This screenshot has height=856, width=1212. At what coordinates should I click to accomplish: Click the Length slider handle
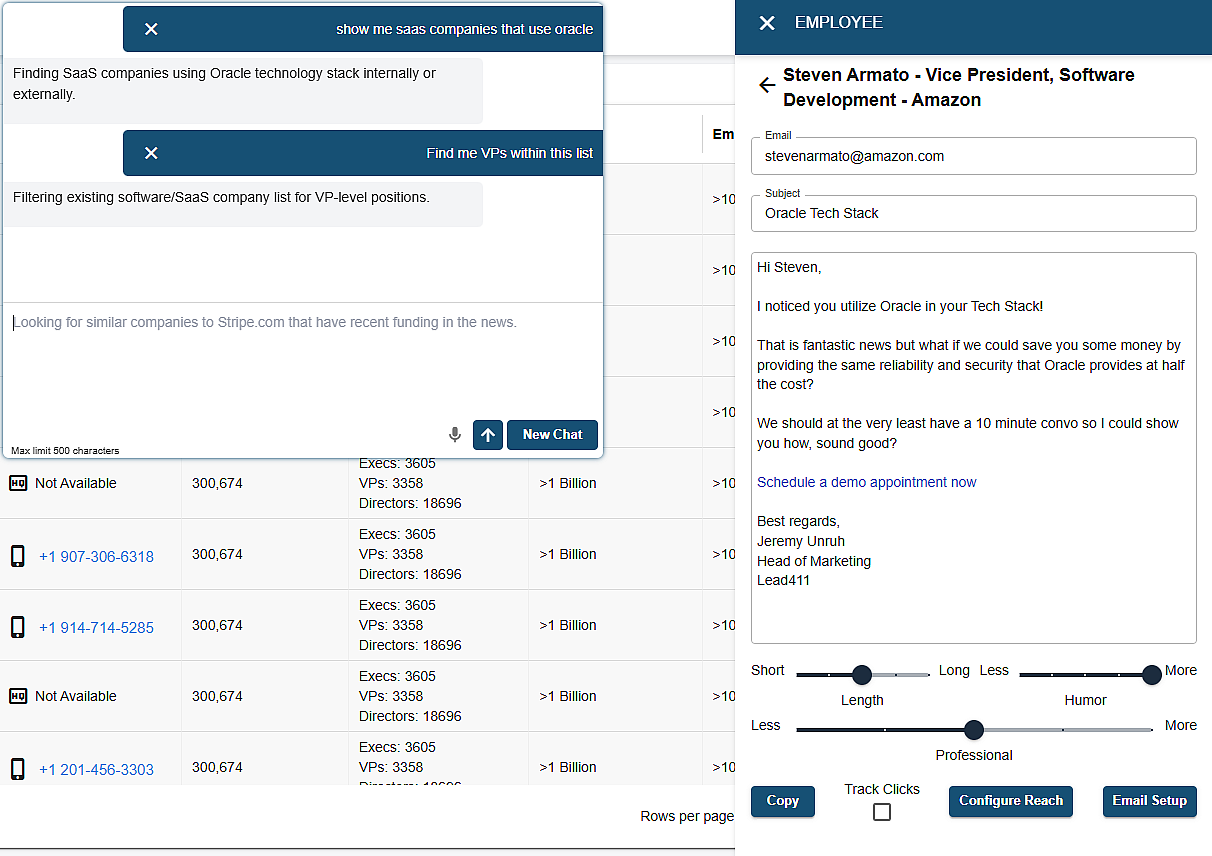click(x=862, y=675)
